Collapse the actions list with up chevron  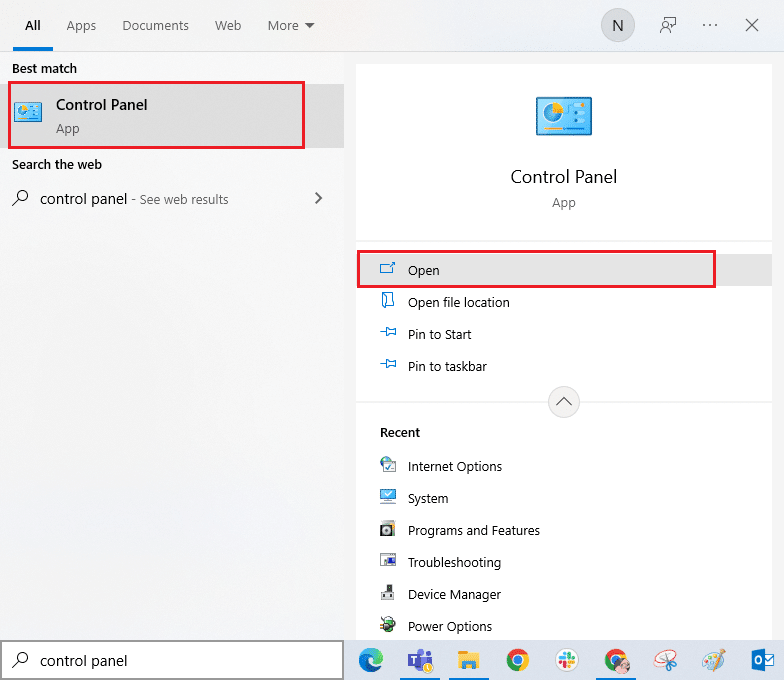[x=564, y=402]
